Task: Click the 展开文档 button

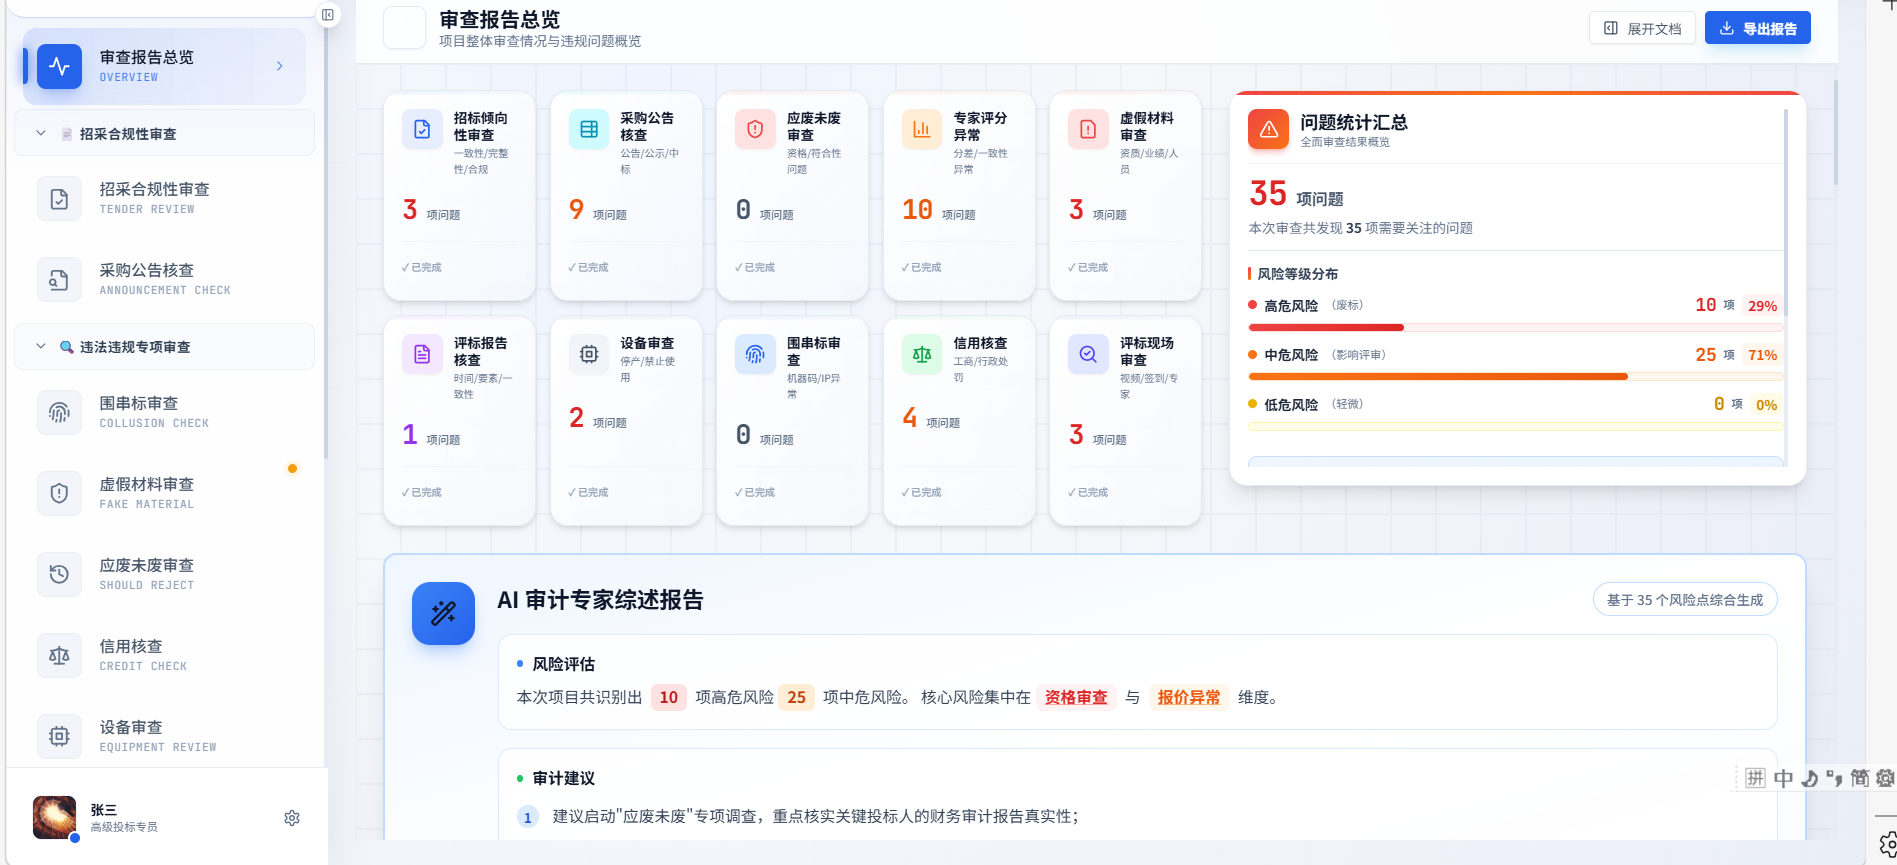Action: (1641, 28)
